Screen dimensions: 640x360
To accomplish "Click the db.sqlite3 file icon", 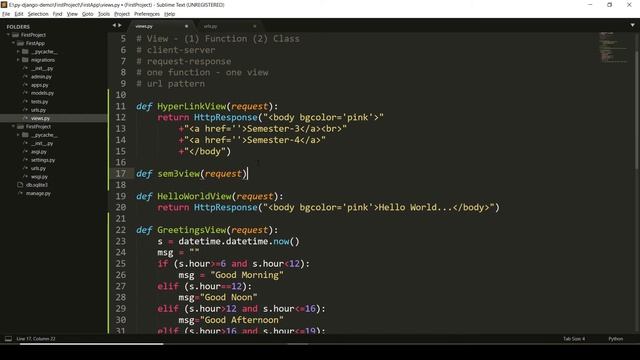I will tap(20, 185).
